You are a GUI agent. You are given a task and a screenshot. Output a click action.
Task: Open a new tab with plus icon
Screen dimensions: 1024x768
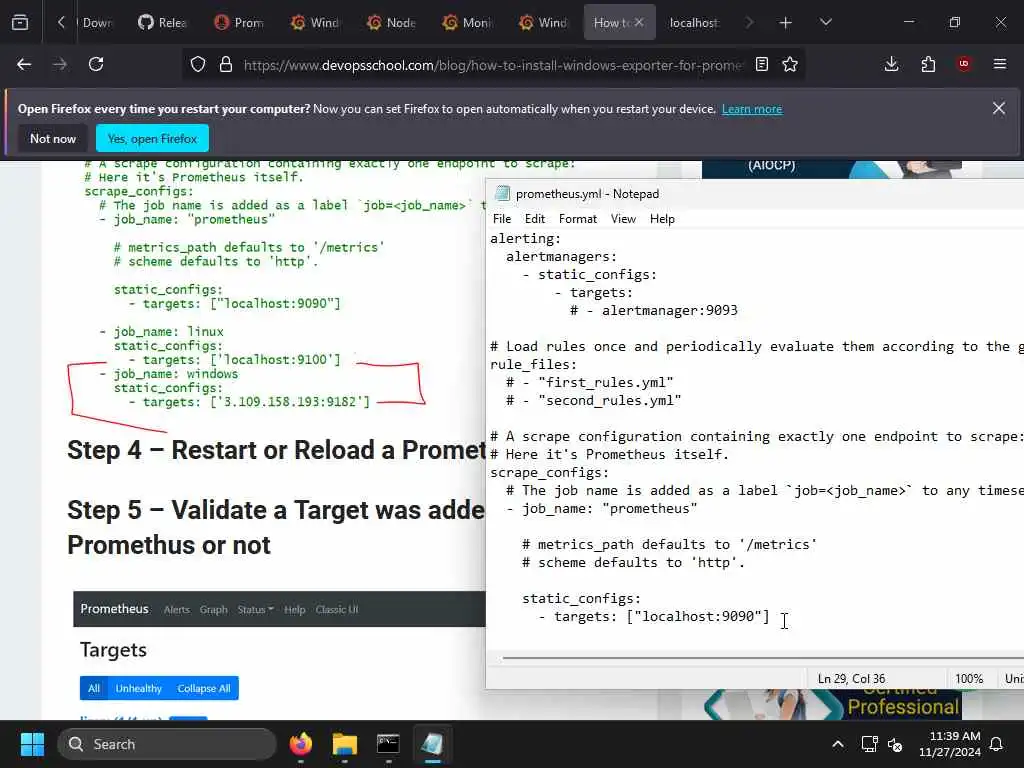point(786,23)
